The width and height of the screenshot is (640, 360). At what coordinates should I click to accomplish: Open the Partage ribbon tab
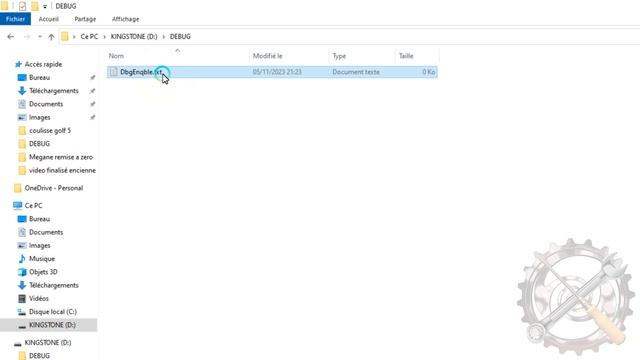(x=85, y=19)
